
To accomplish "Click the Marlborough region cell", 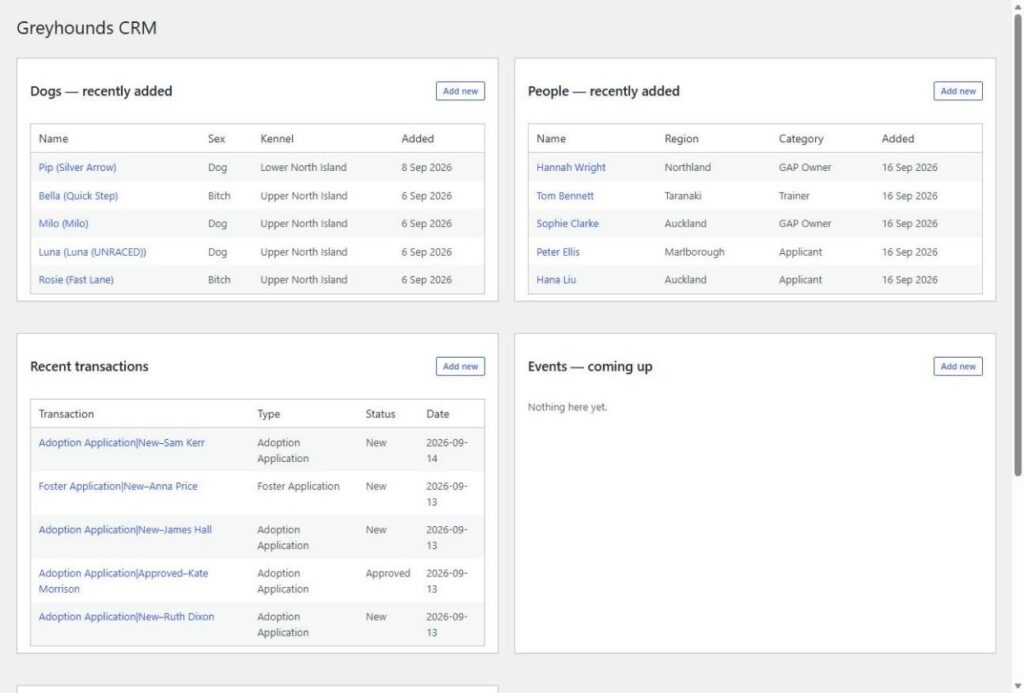I will [x=694, y=251].
